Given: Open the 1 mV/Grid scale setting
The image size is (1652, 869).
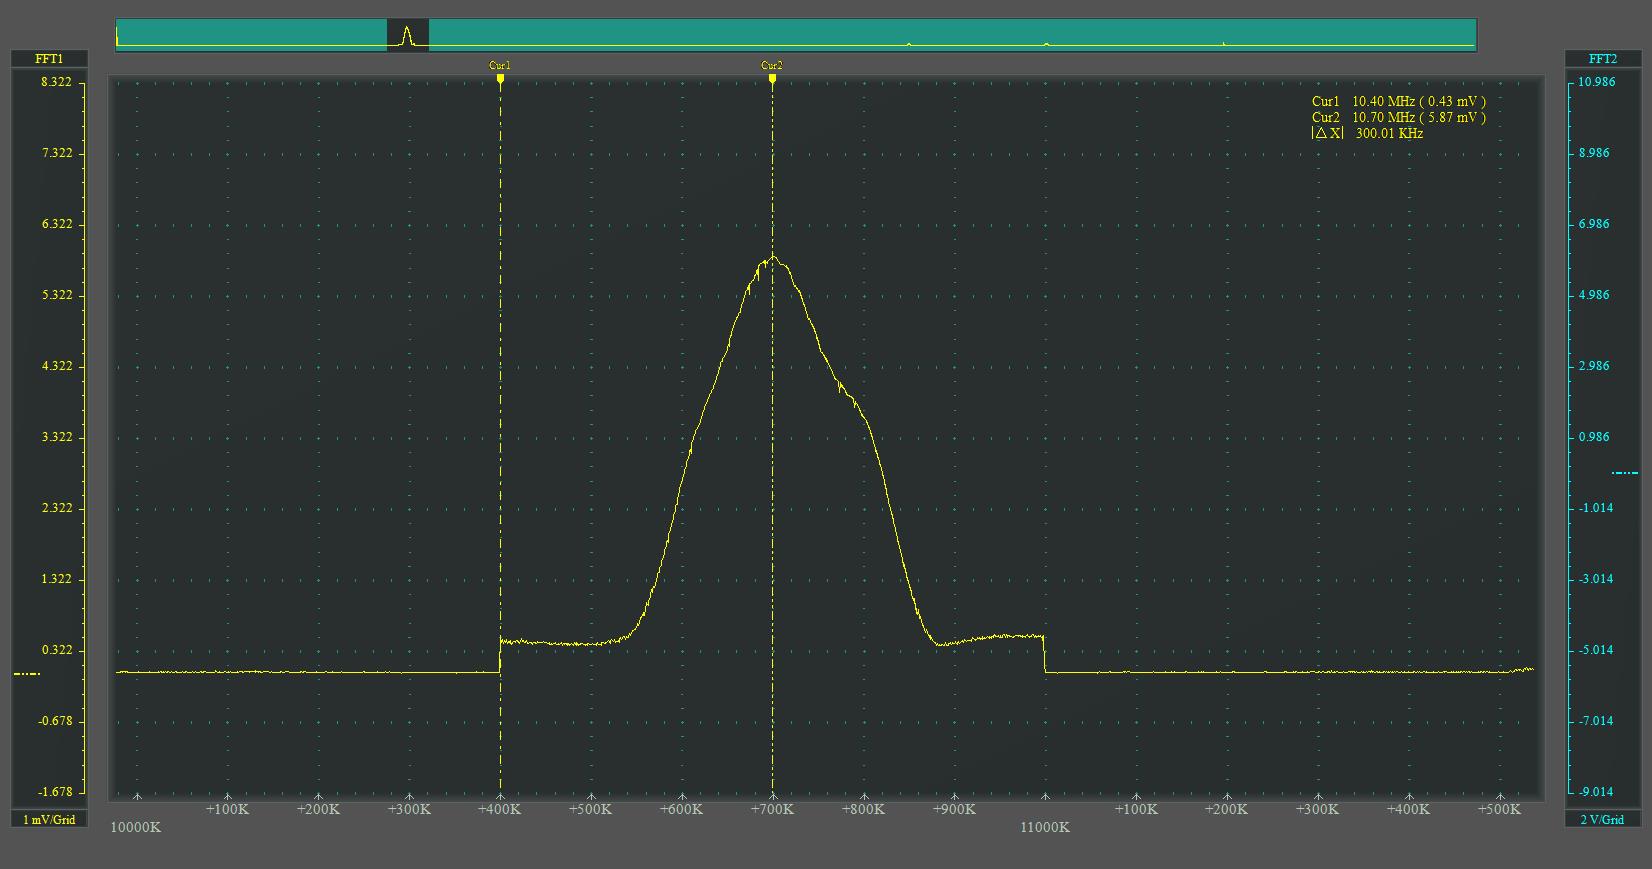Looking at the screenshot, I should pyautogui.click(x=49, y=820).
